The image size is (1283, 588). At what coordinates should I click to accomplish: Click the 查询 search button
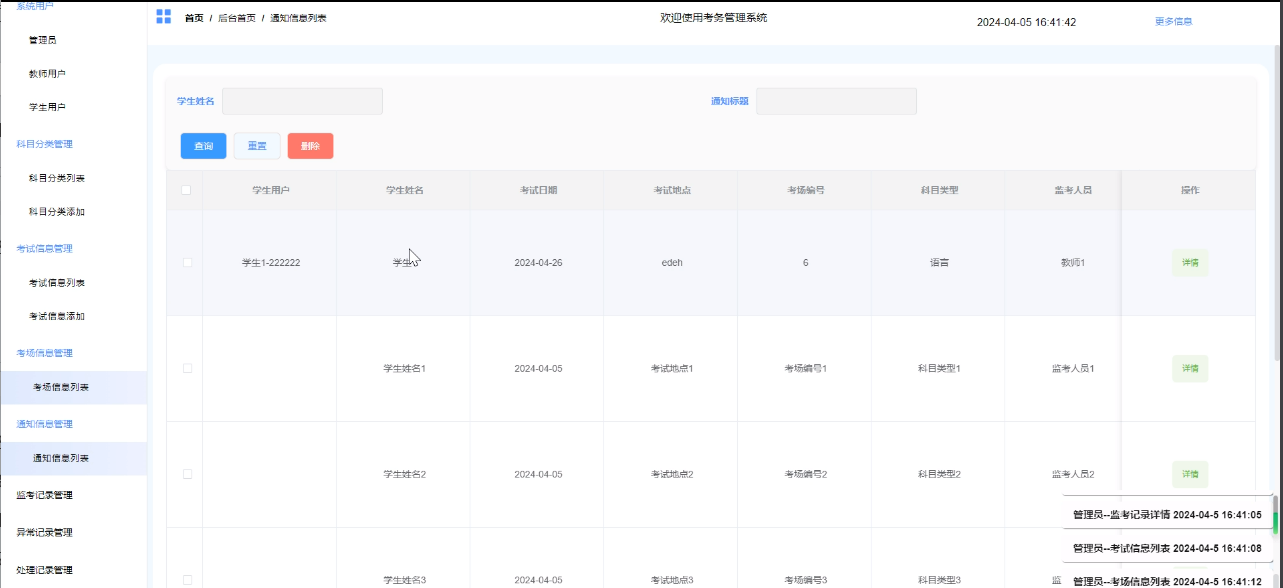click(x=204, y=146)
